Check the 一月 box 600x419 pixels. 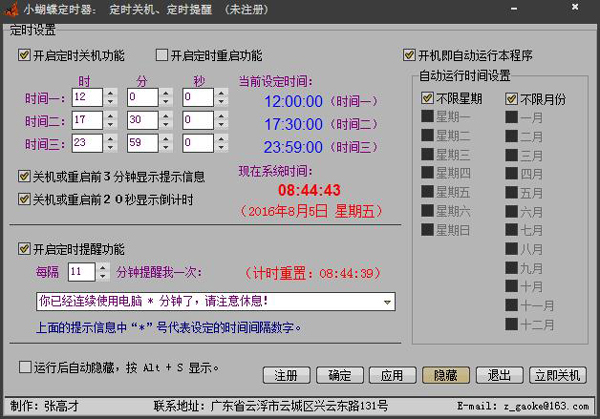pyautogui.click(x=511, y=117)
